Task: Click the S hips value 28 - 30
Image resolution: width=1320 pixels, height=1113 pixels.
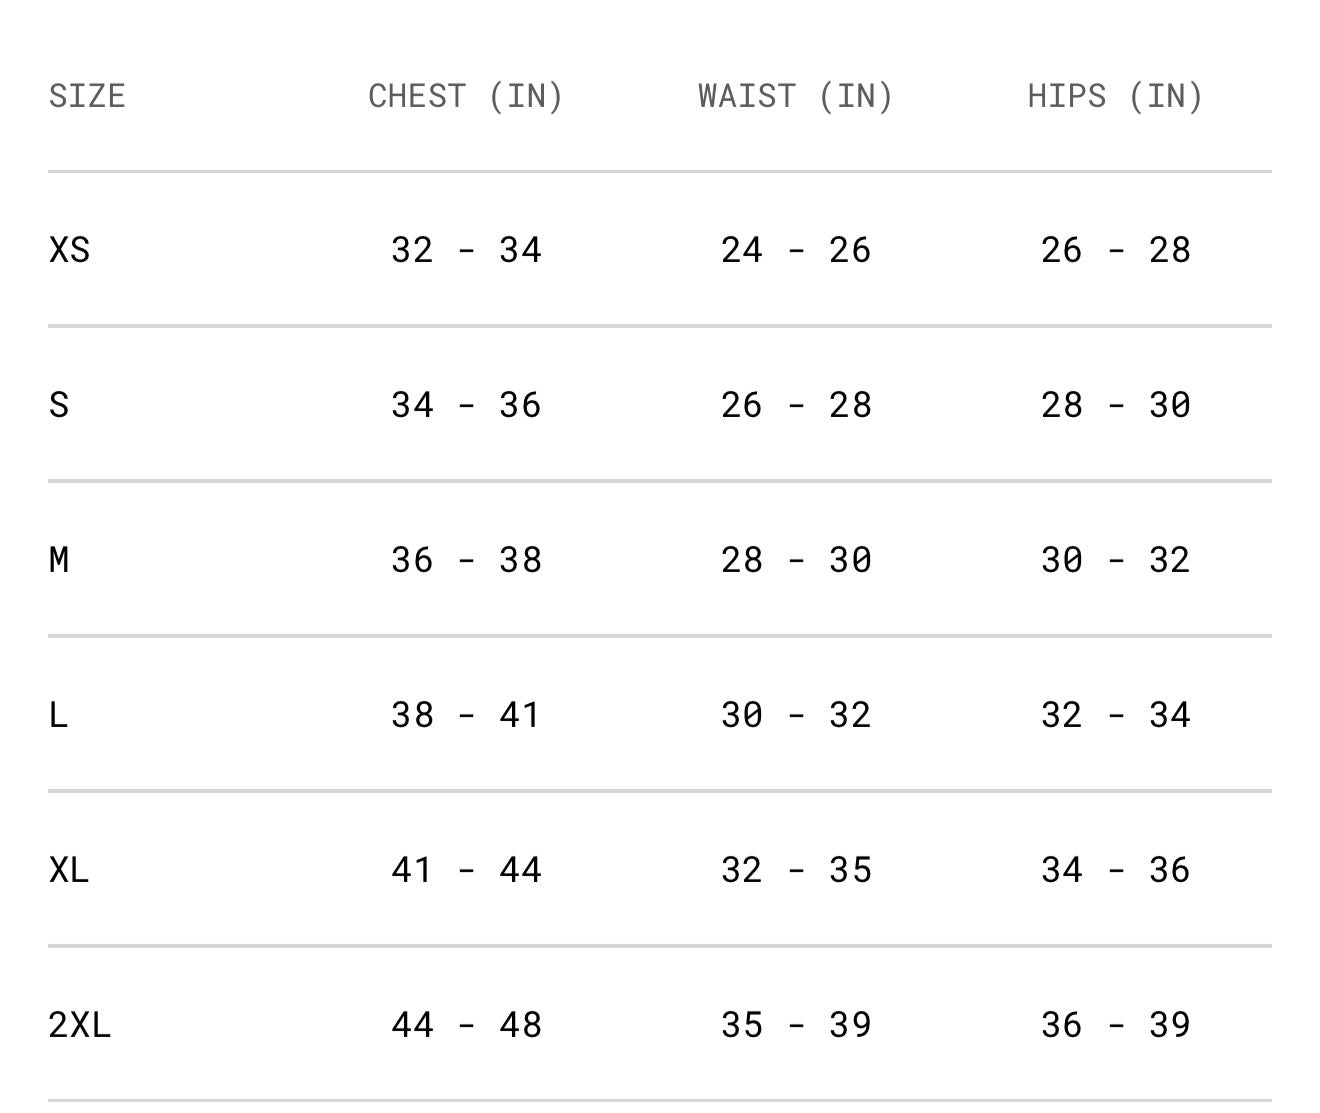Action: (1115, 405)
